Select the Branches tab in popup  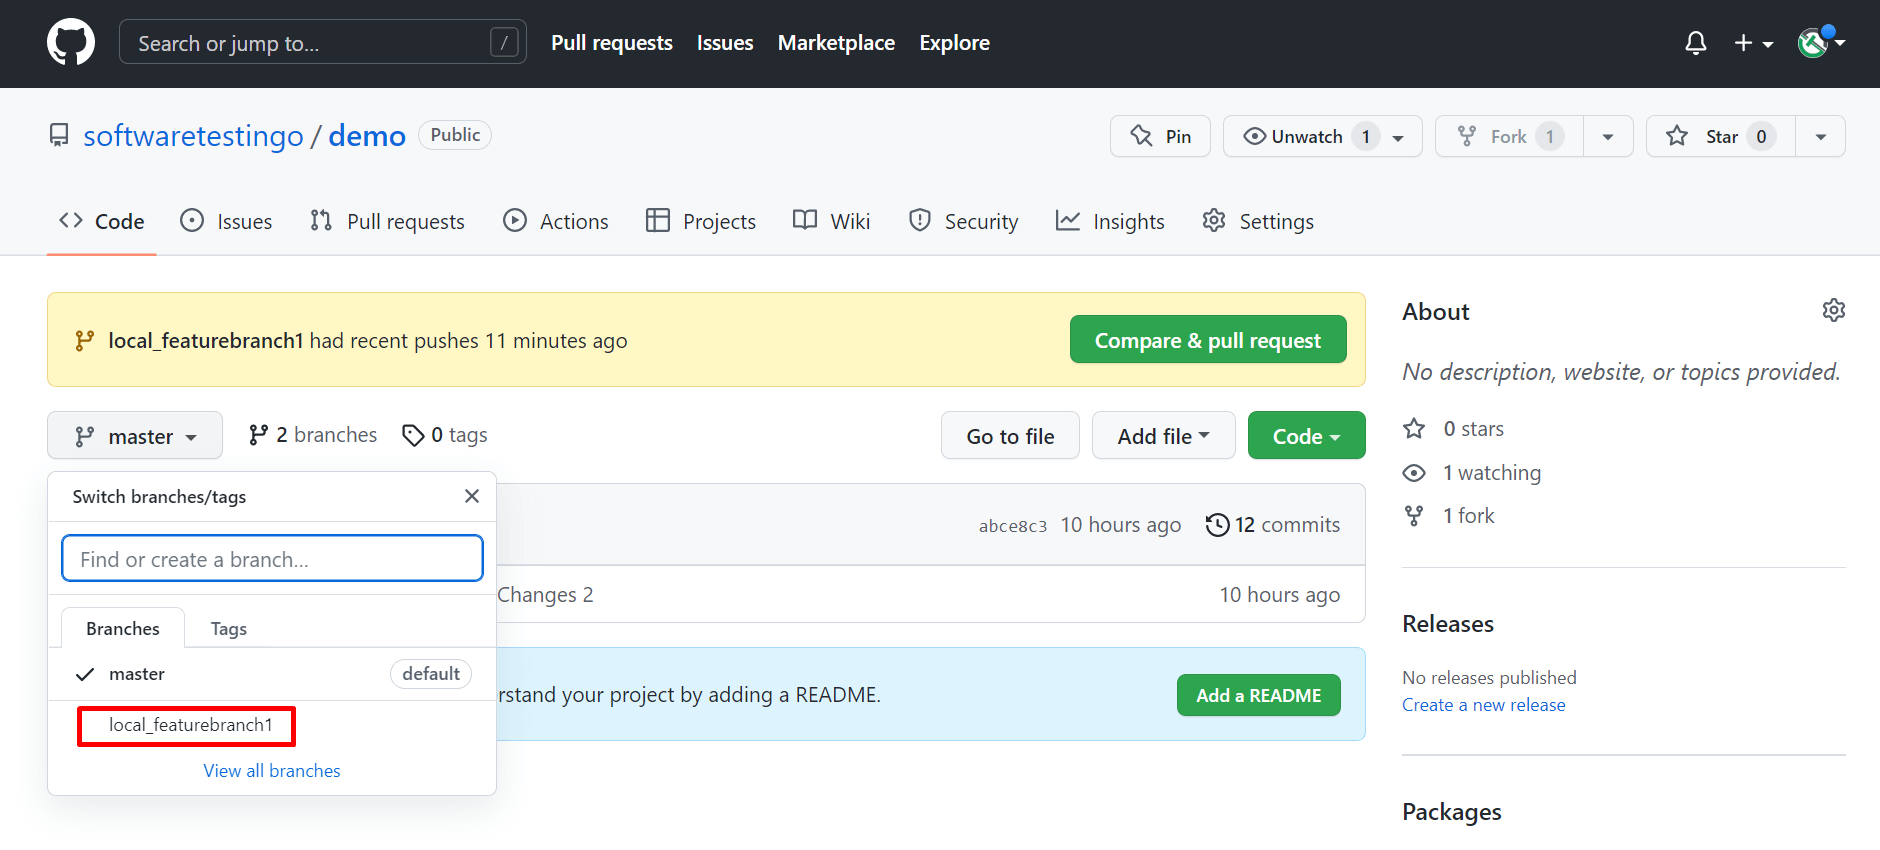tap(123, 628)
